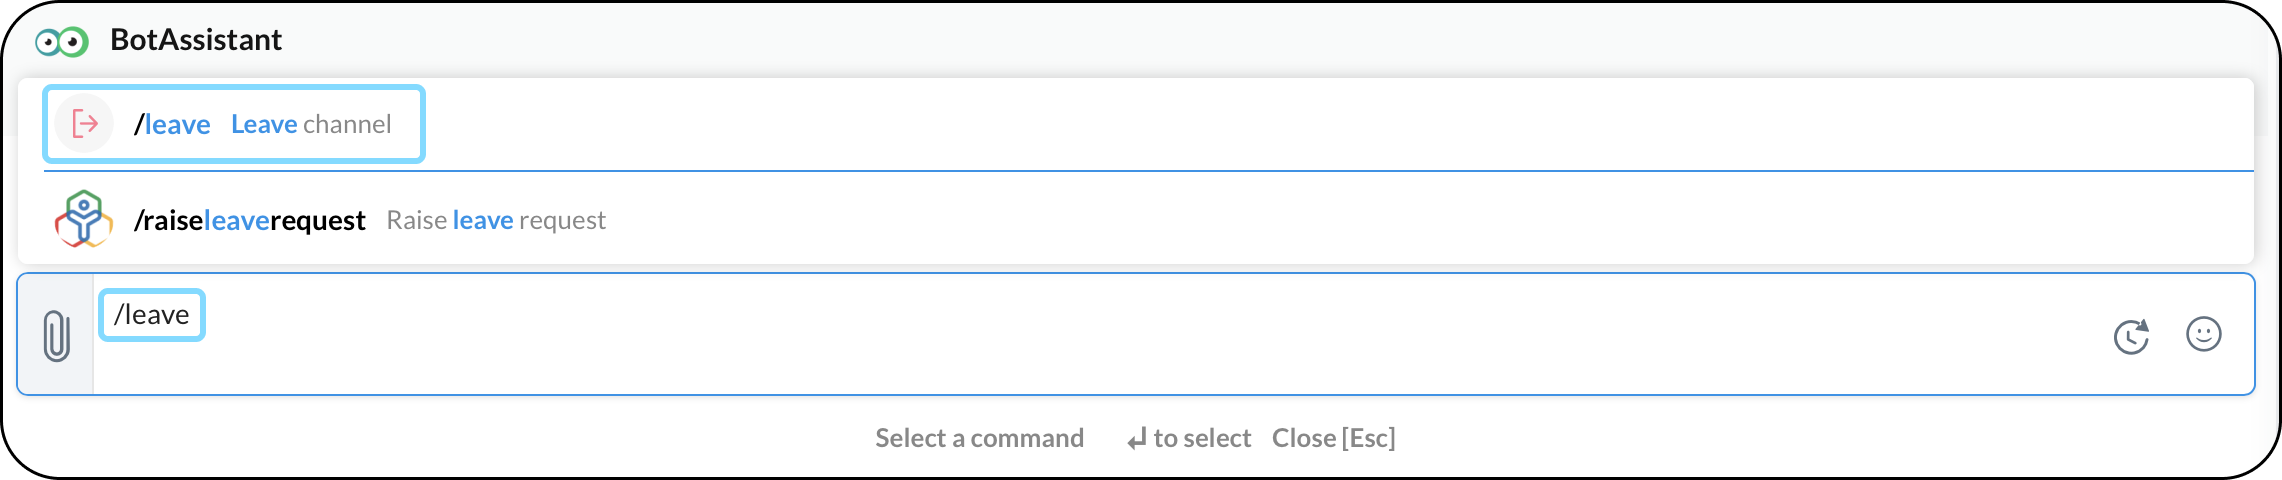Click the "Raise leave request" description text
This screenshot has width=2282, height=480.
point(496,220)
